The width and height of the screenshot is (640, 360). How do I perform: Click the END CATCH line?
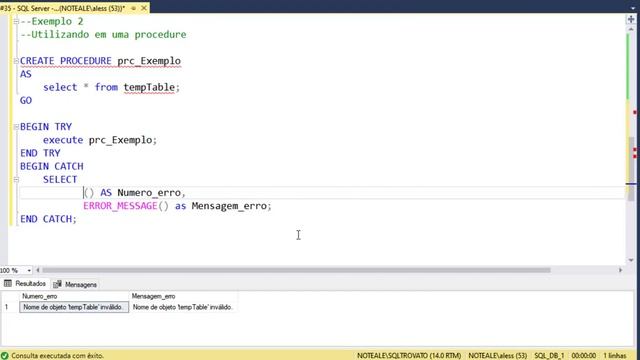[48, 219]
